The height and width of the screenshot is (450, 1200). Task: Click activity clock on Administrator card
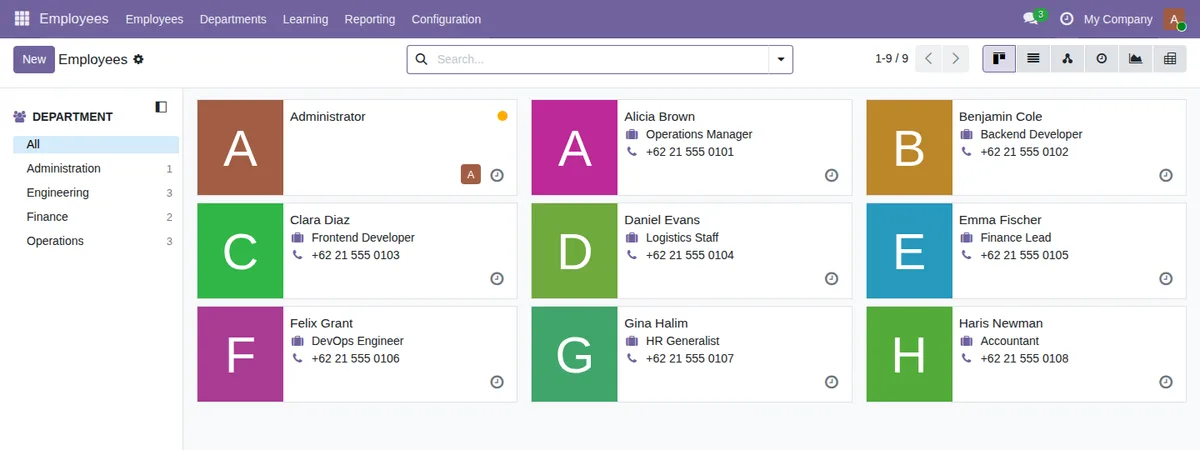[497, 175]
